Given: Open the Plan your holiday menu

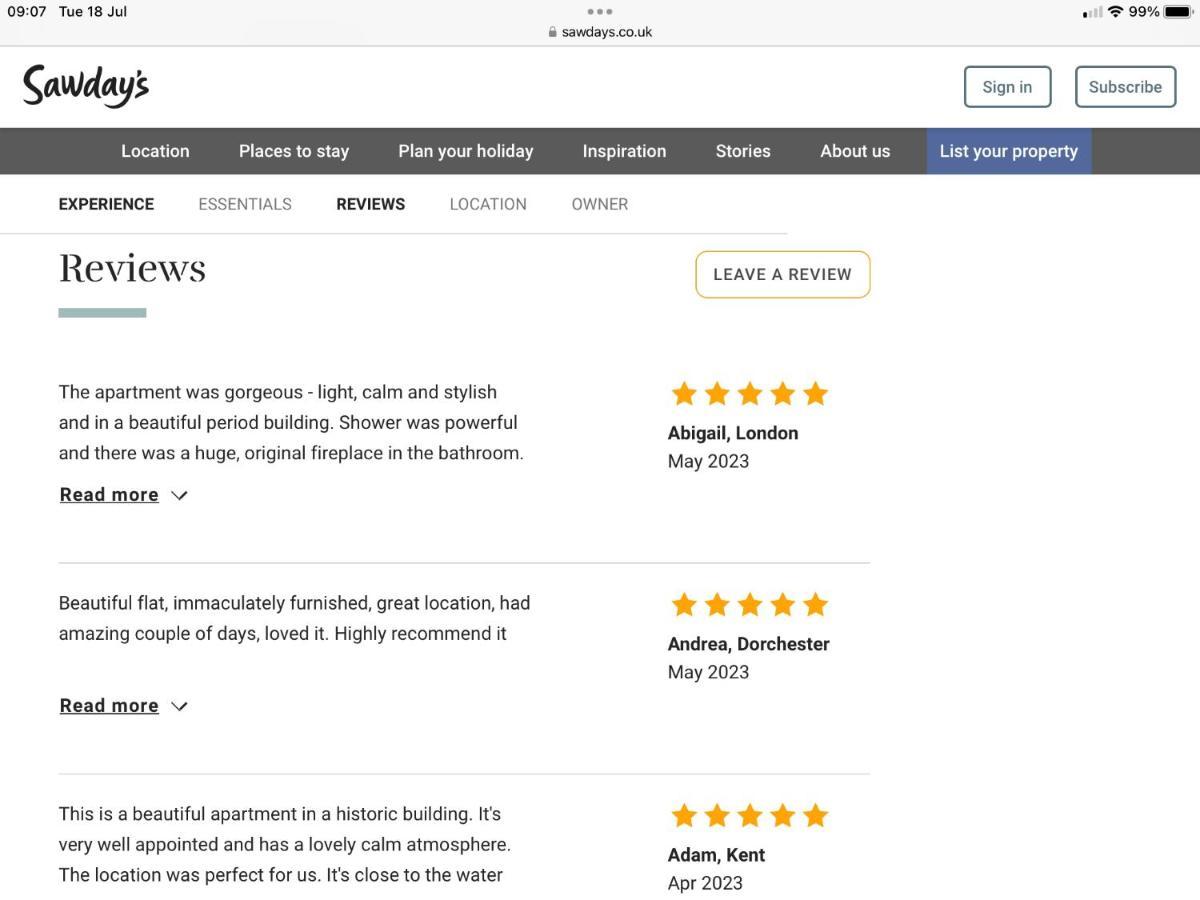Looking at the screenshot, I should coord(466,151).
